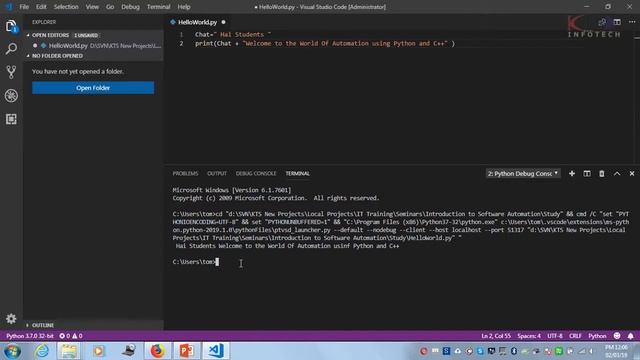Screen dimensions: 640x360
Task: Open the View menu
Action: (x=92, y=7)
